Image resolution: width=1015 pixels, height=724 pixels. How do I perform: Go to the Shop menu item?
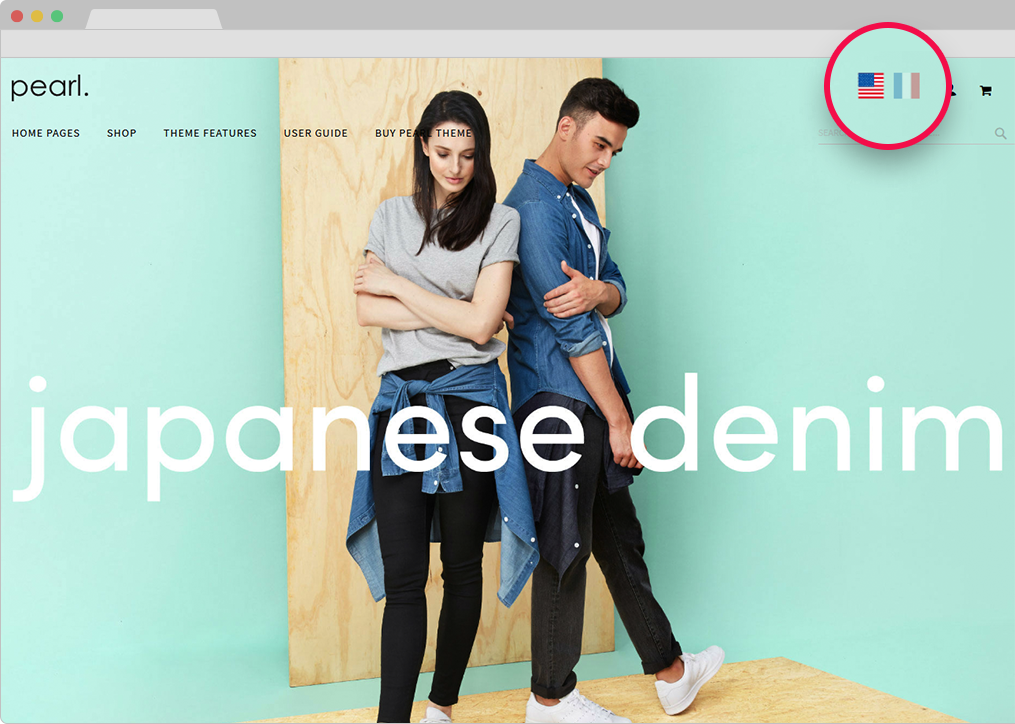point(122,133)
